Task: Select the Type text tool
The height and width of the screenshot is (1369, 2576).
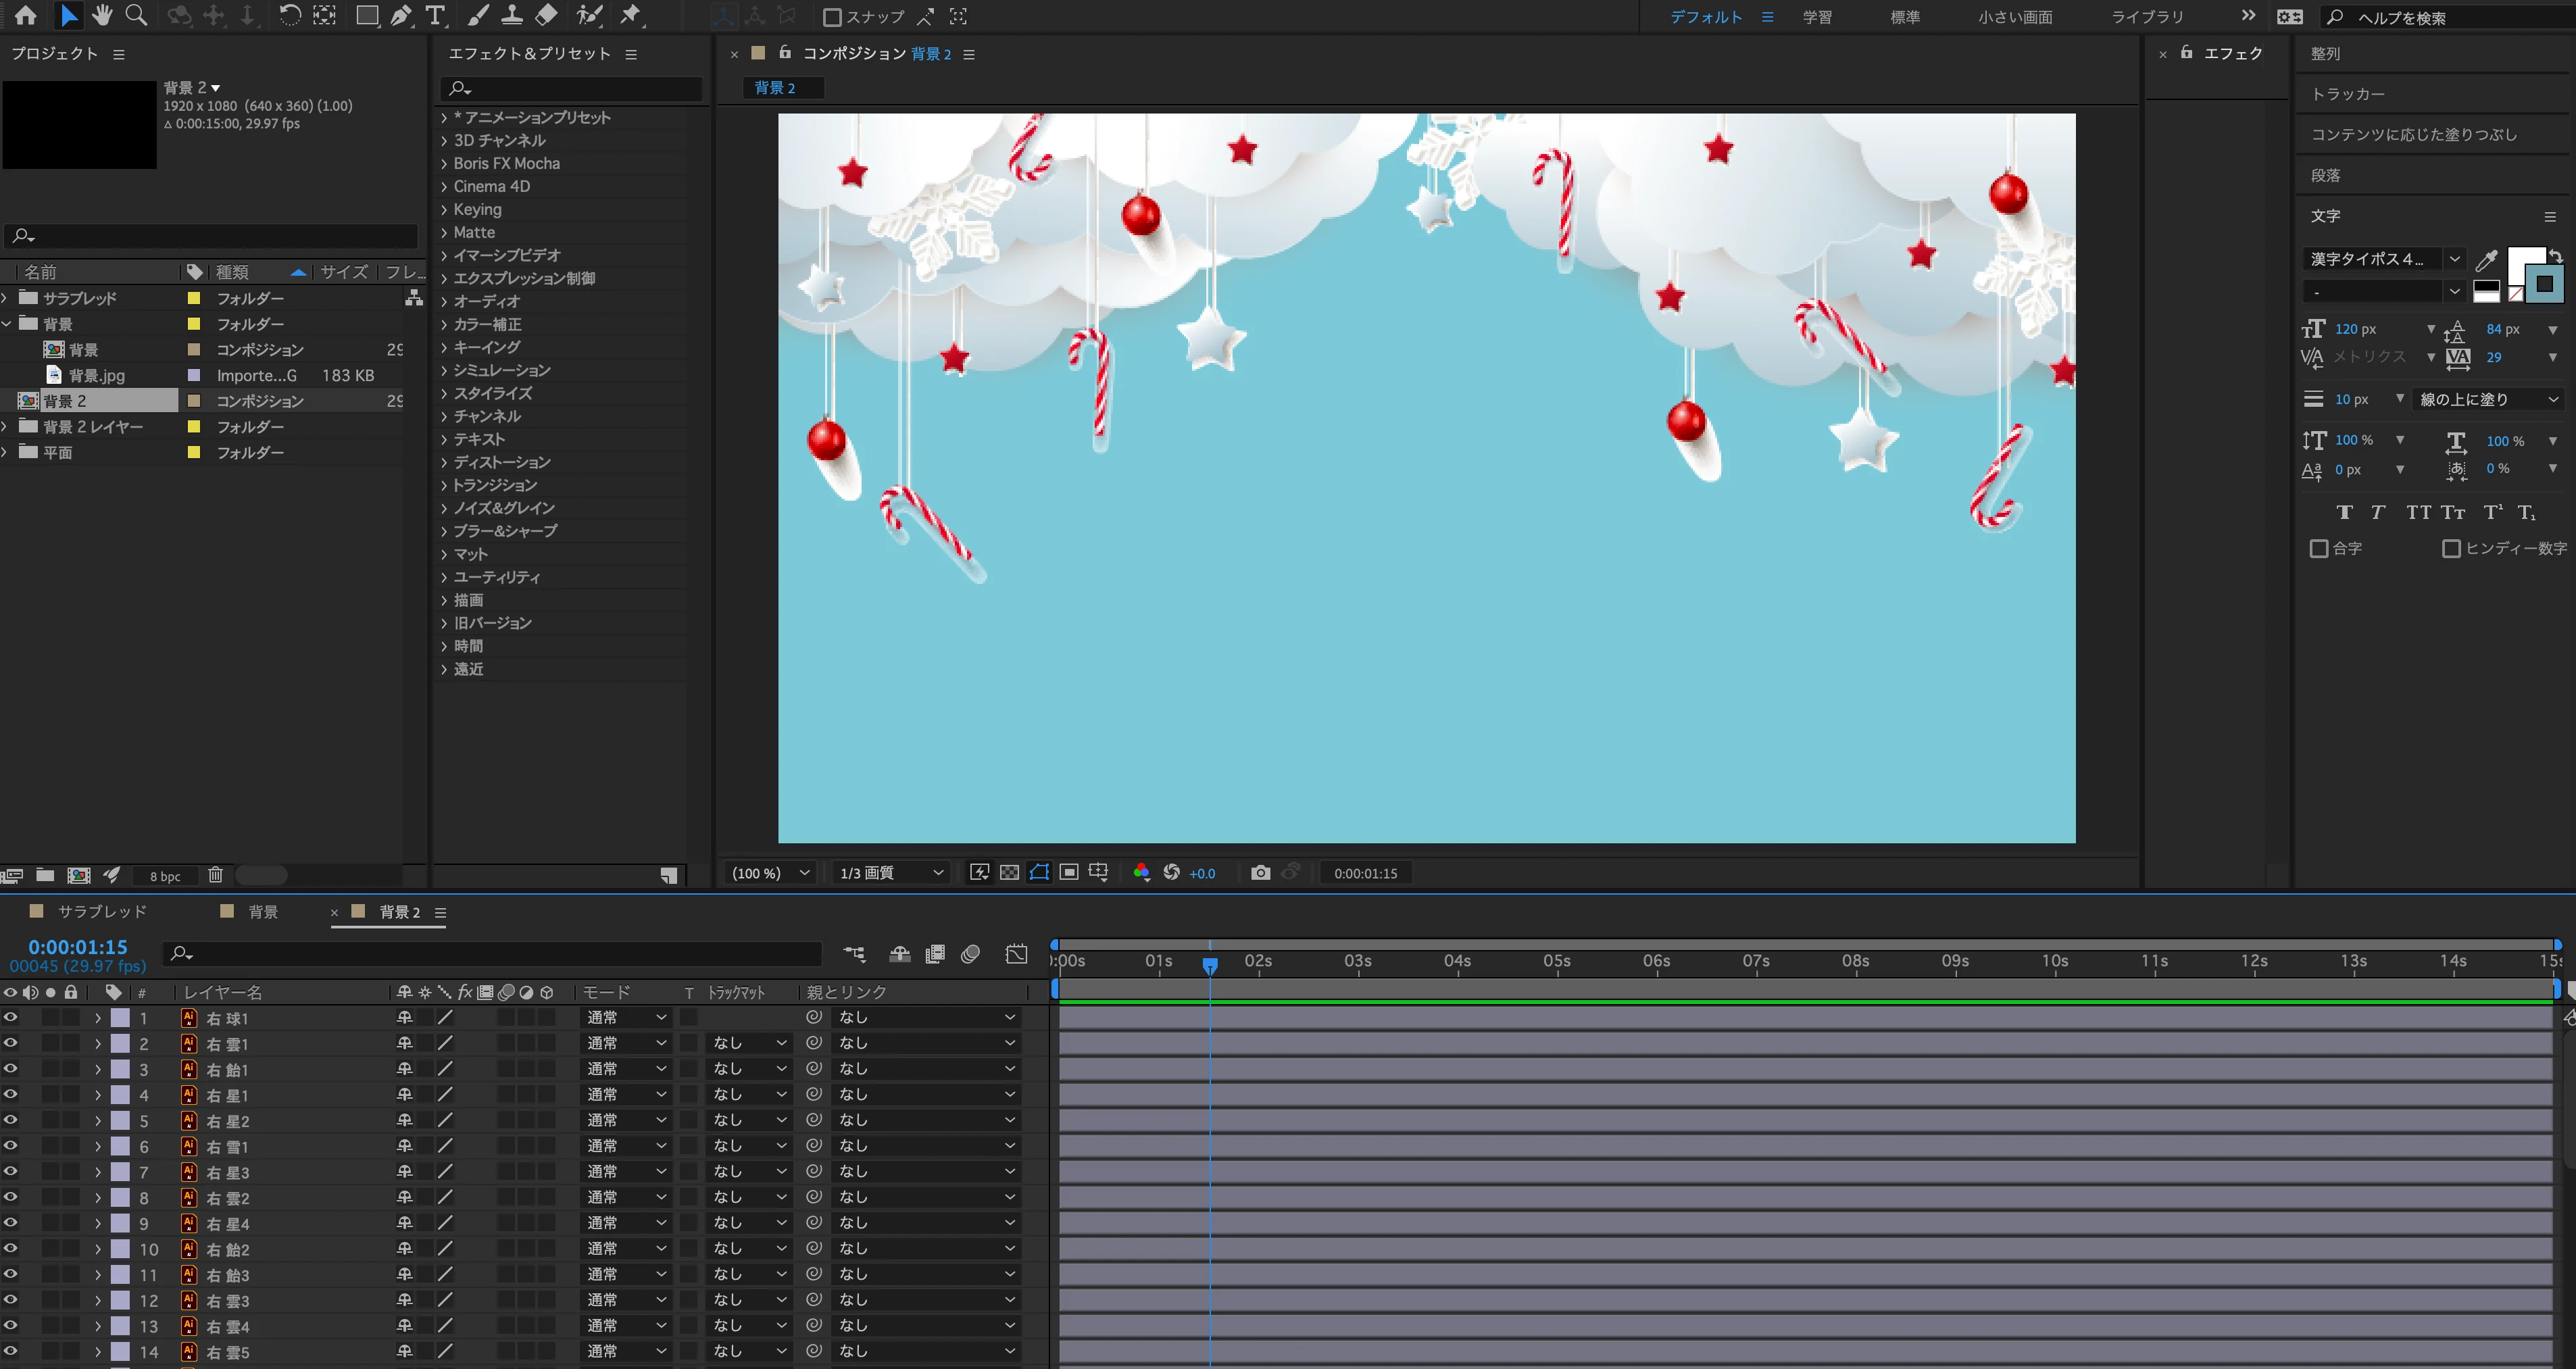Action: tap(435, 15)
